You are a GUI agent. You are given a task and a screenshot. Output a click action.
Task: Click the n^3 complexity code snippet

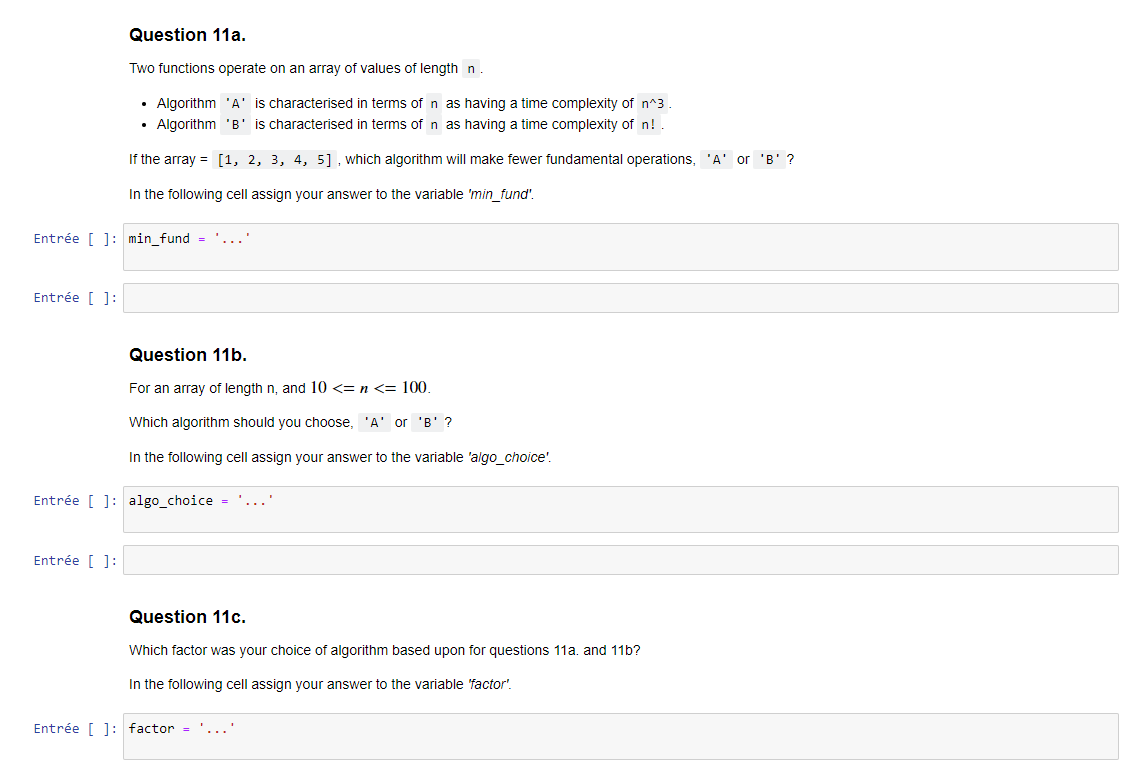(x=654, y=103)
